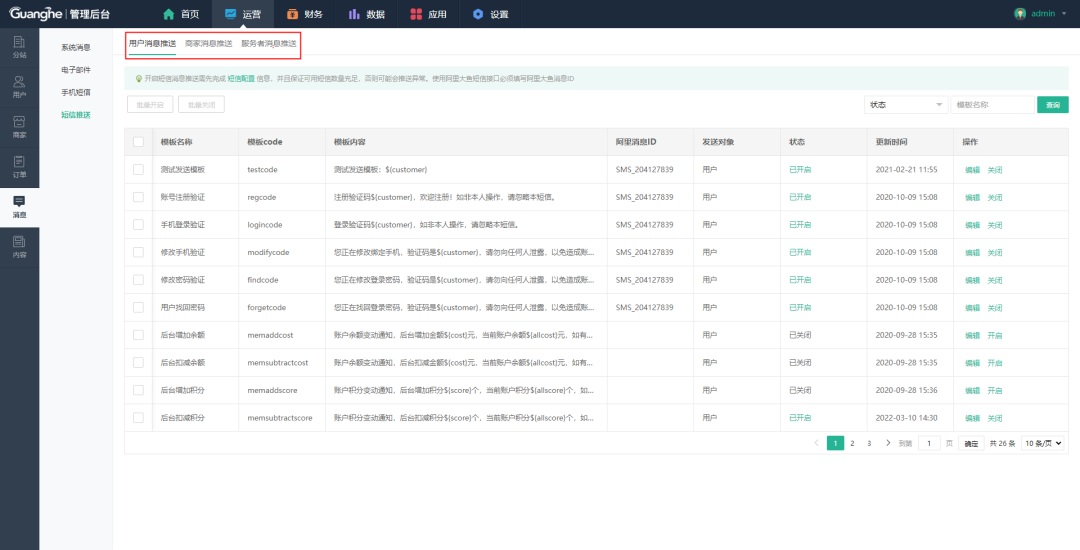1080x550 pixels.
Task: Open the 应用 apps grid icon
Action: [x=416, y=14]
